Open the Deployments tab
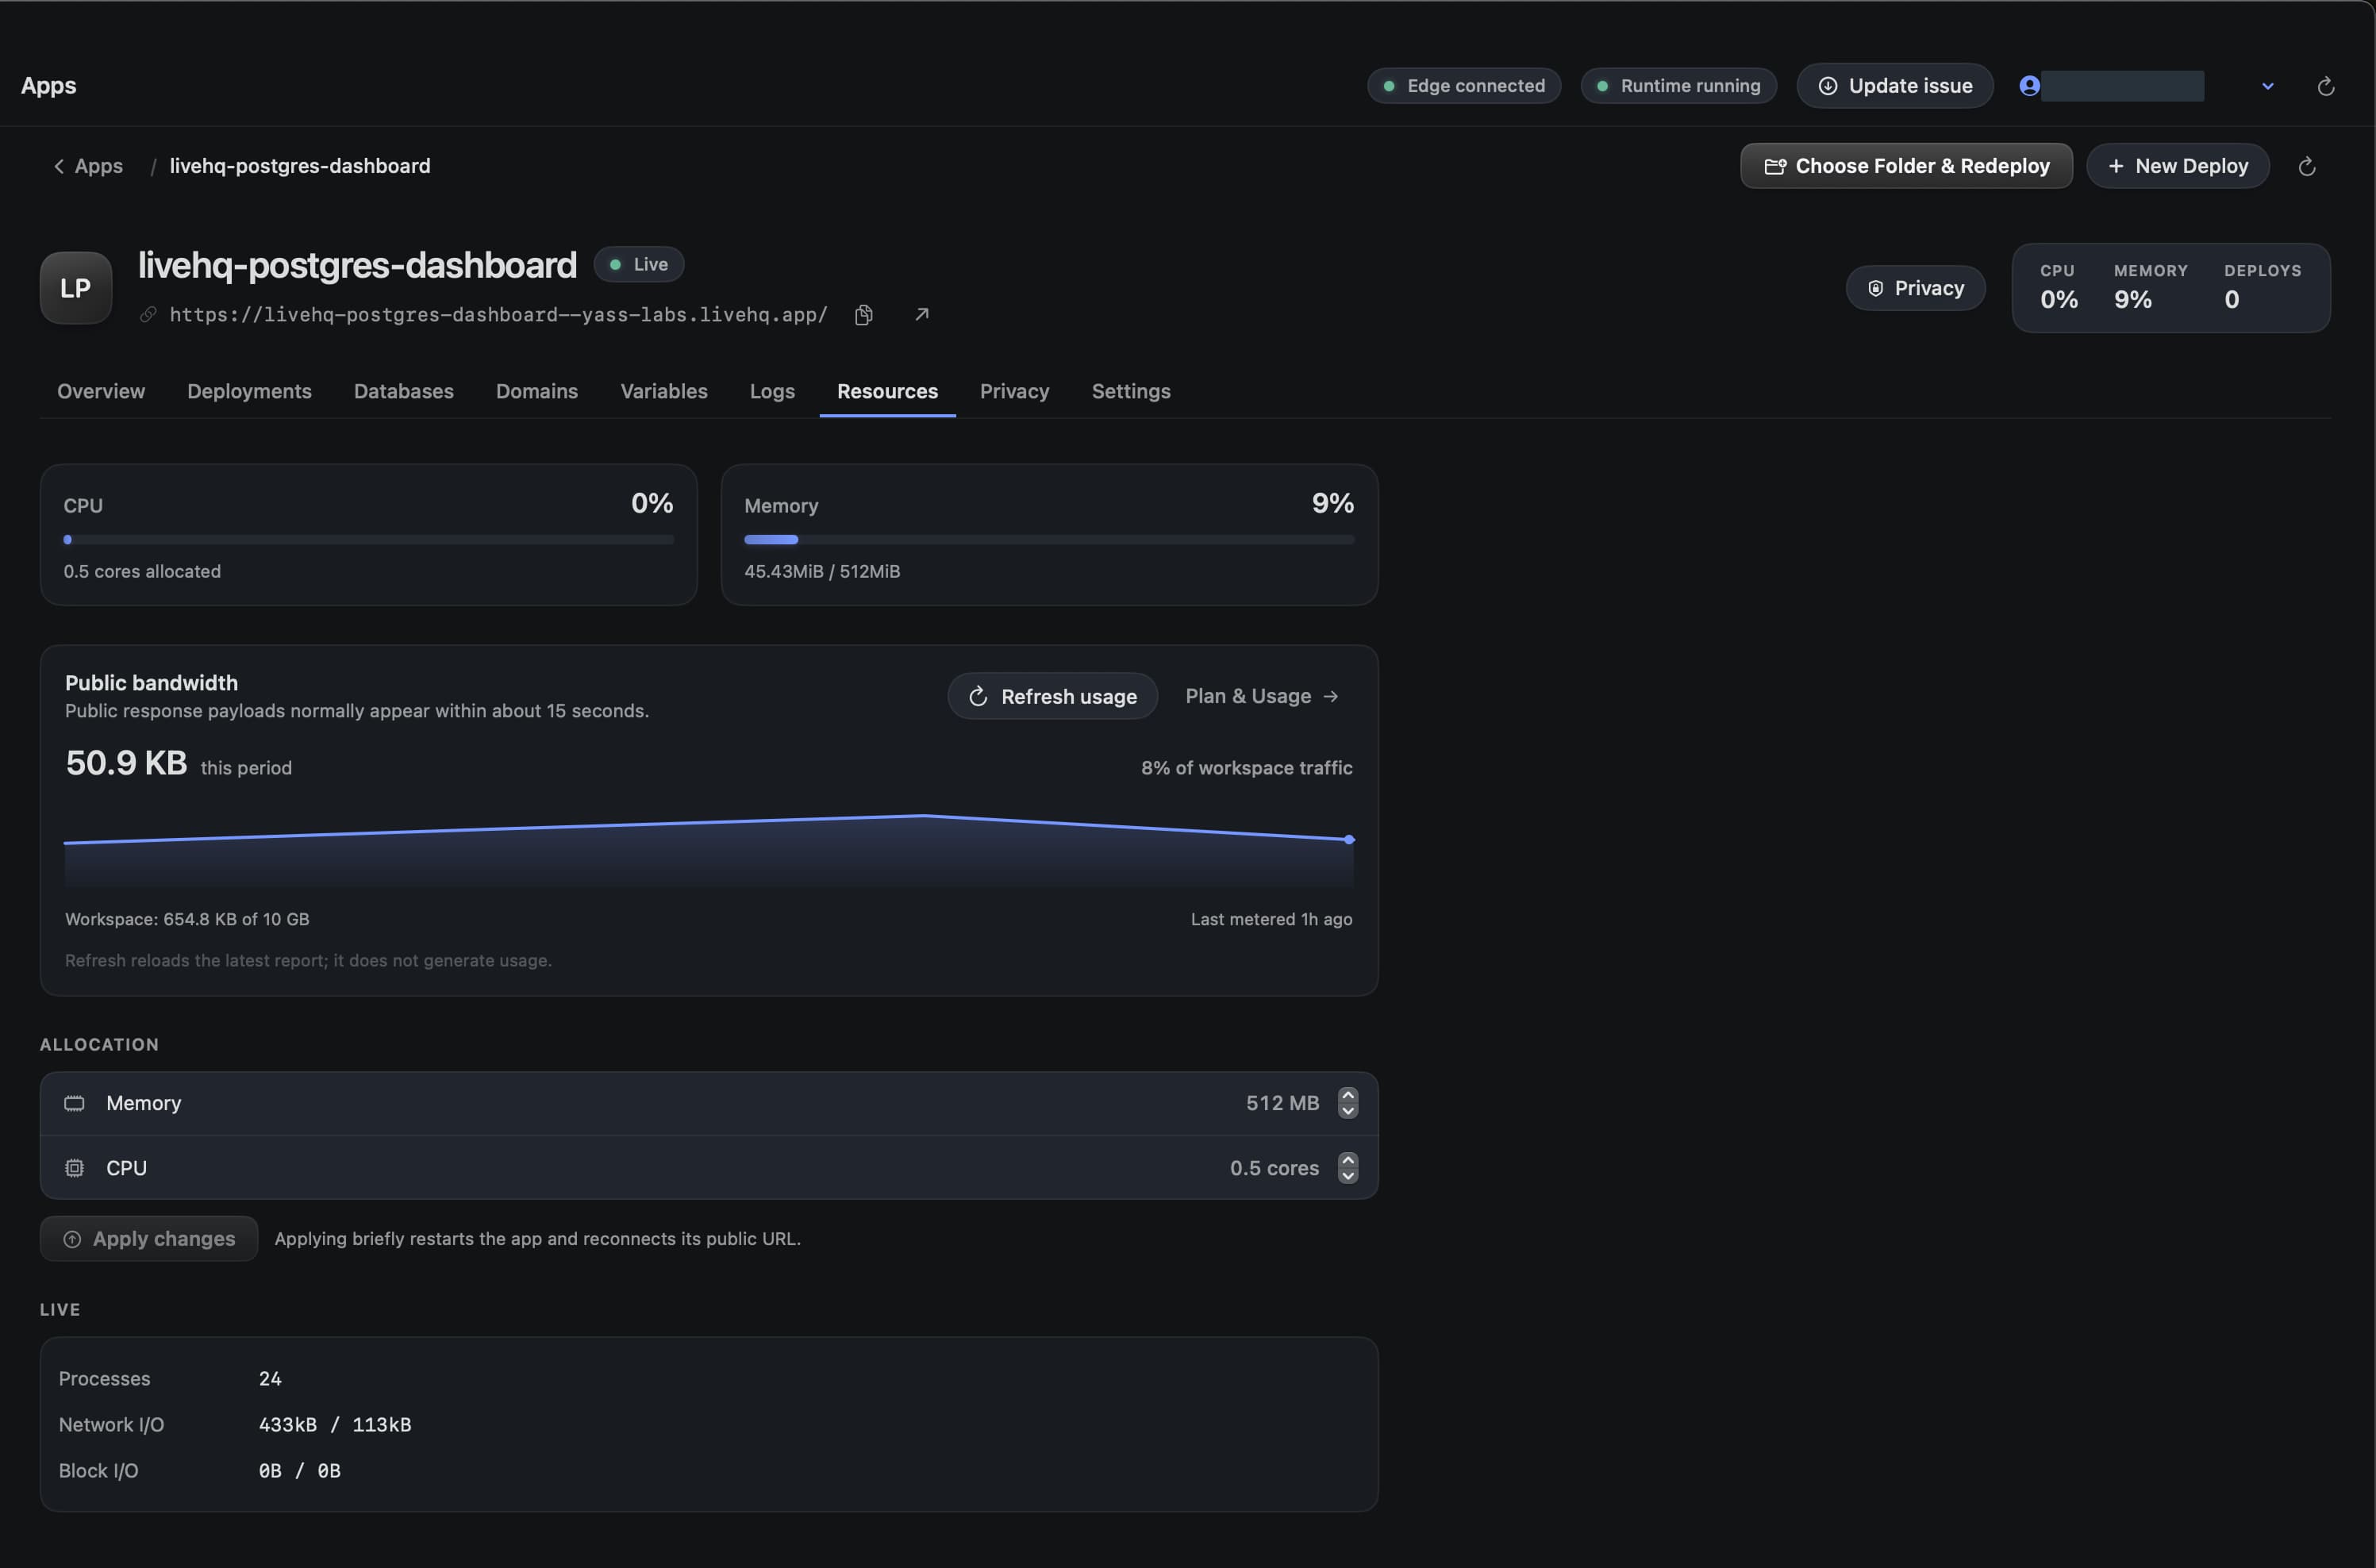Viewport: 2376px width, 1568px height. coord(249,391)
